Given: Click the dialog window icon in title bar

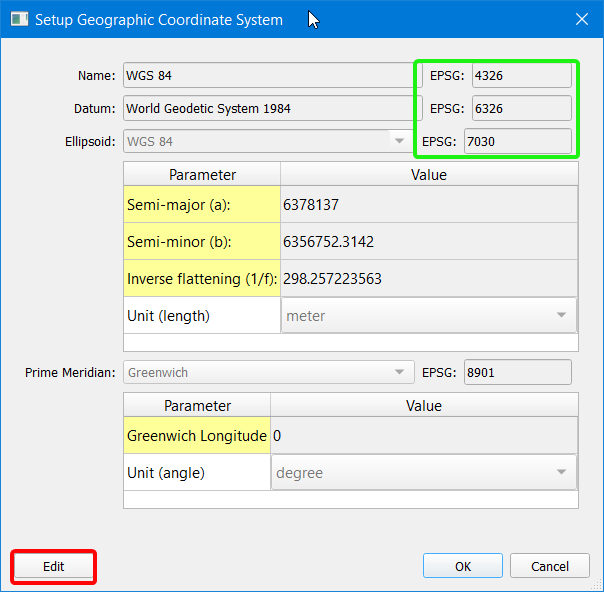Looking at the screenshot, I should pyautogui.click(x=20, y=20).
